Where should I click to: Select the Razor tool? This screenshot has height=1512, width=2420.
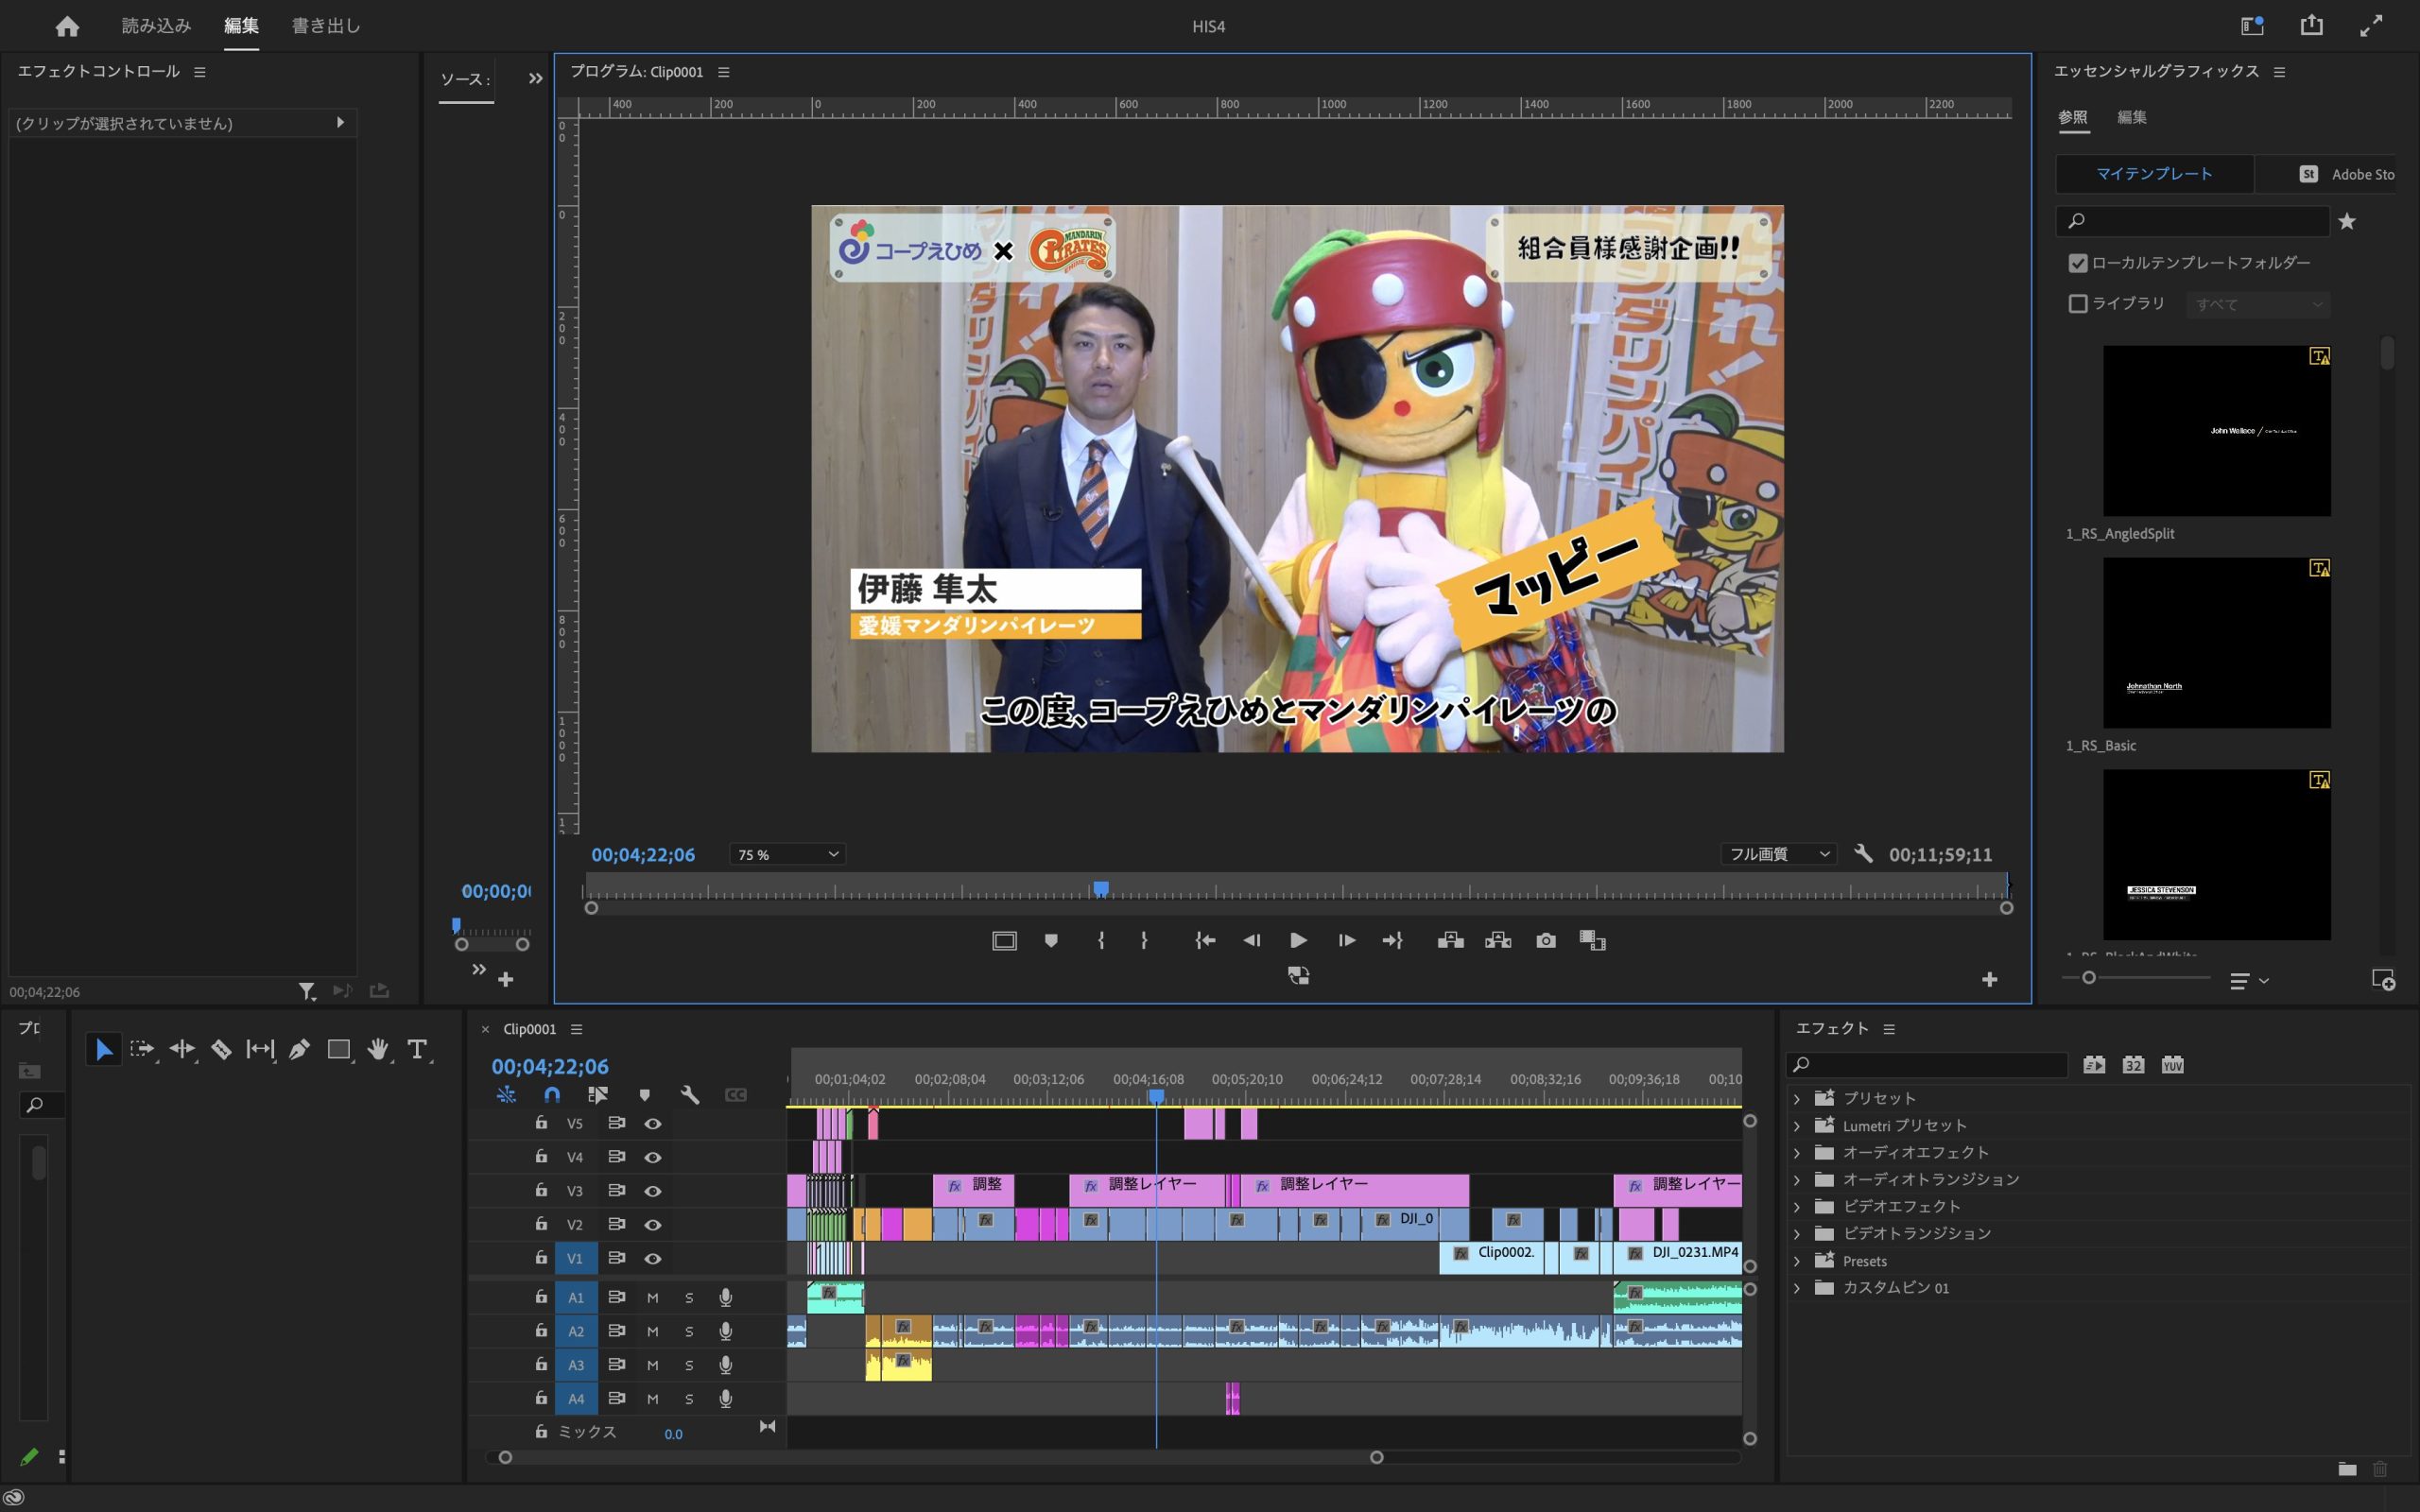[x=221, y=1049]
